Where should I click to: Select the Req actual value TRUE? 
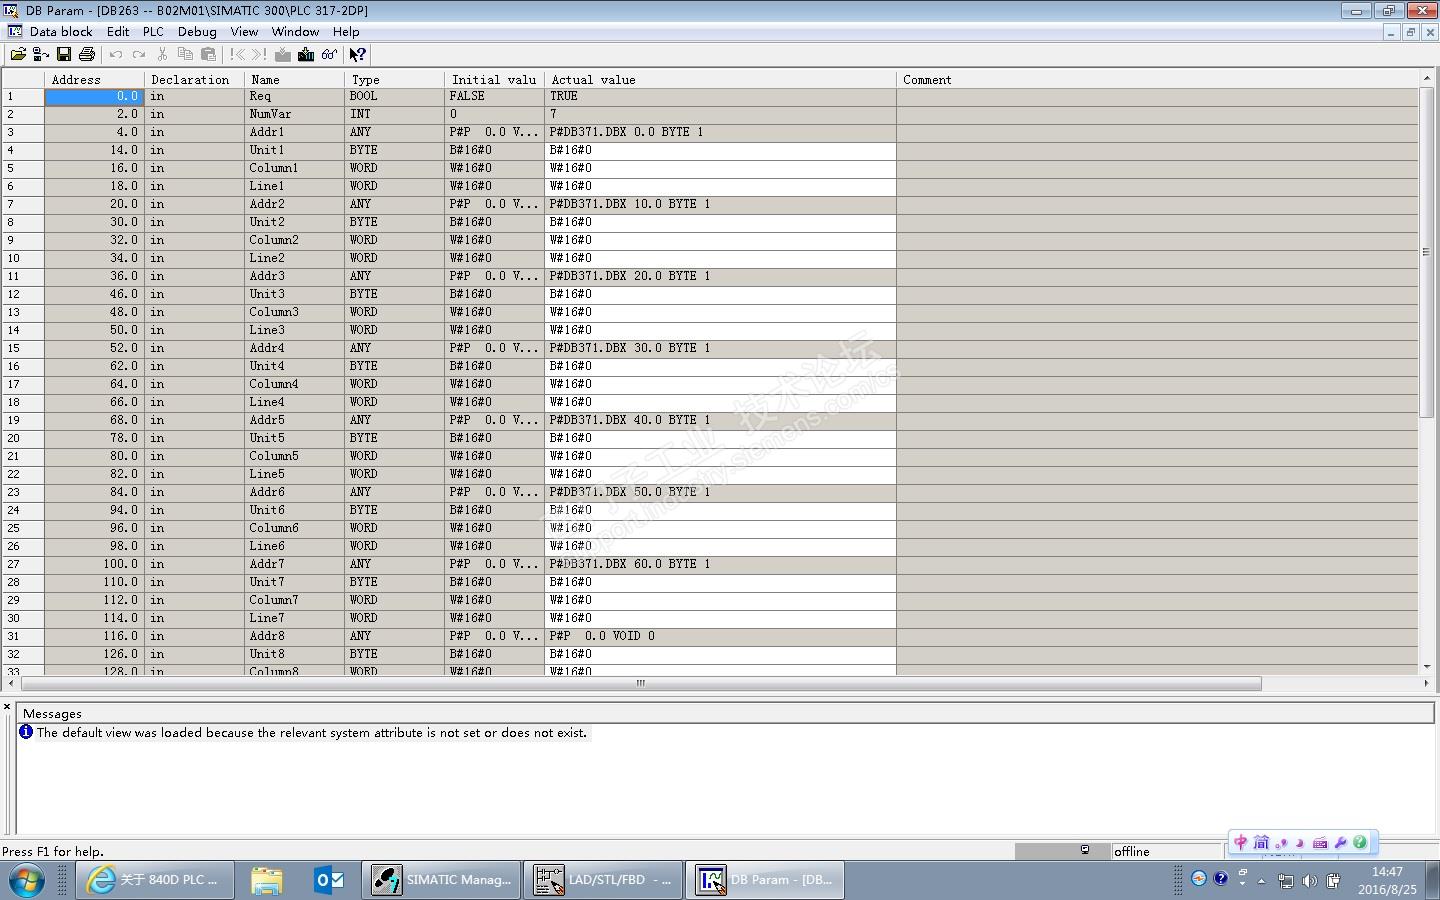pos(721,96)
